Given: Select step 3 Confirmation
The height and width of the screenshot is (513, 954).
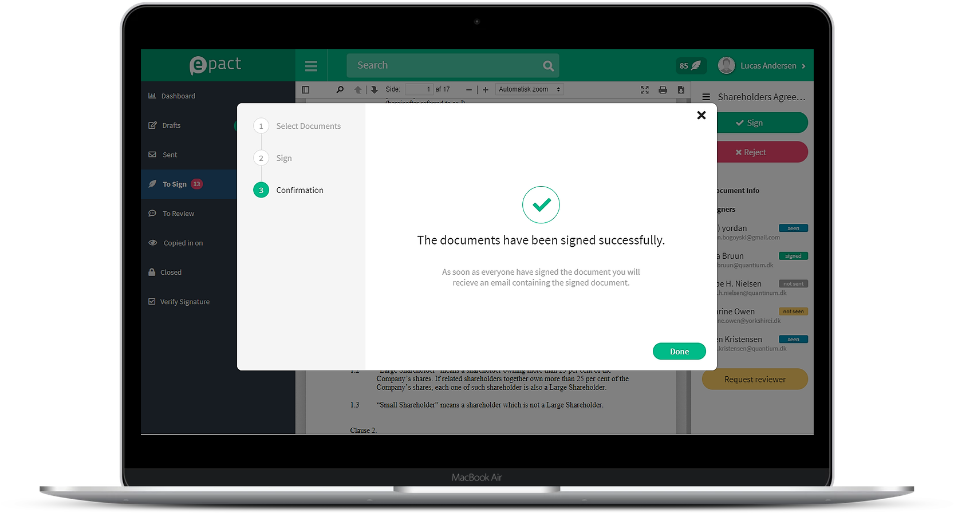Looking at the screenshot, I should tap(288, 190).
